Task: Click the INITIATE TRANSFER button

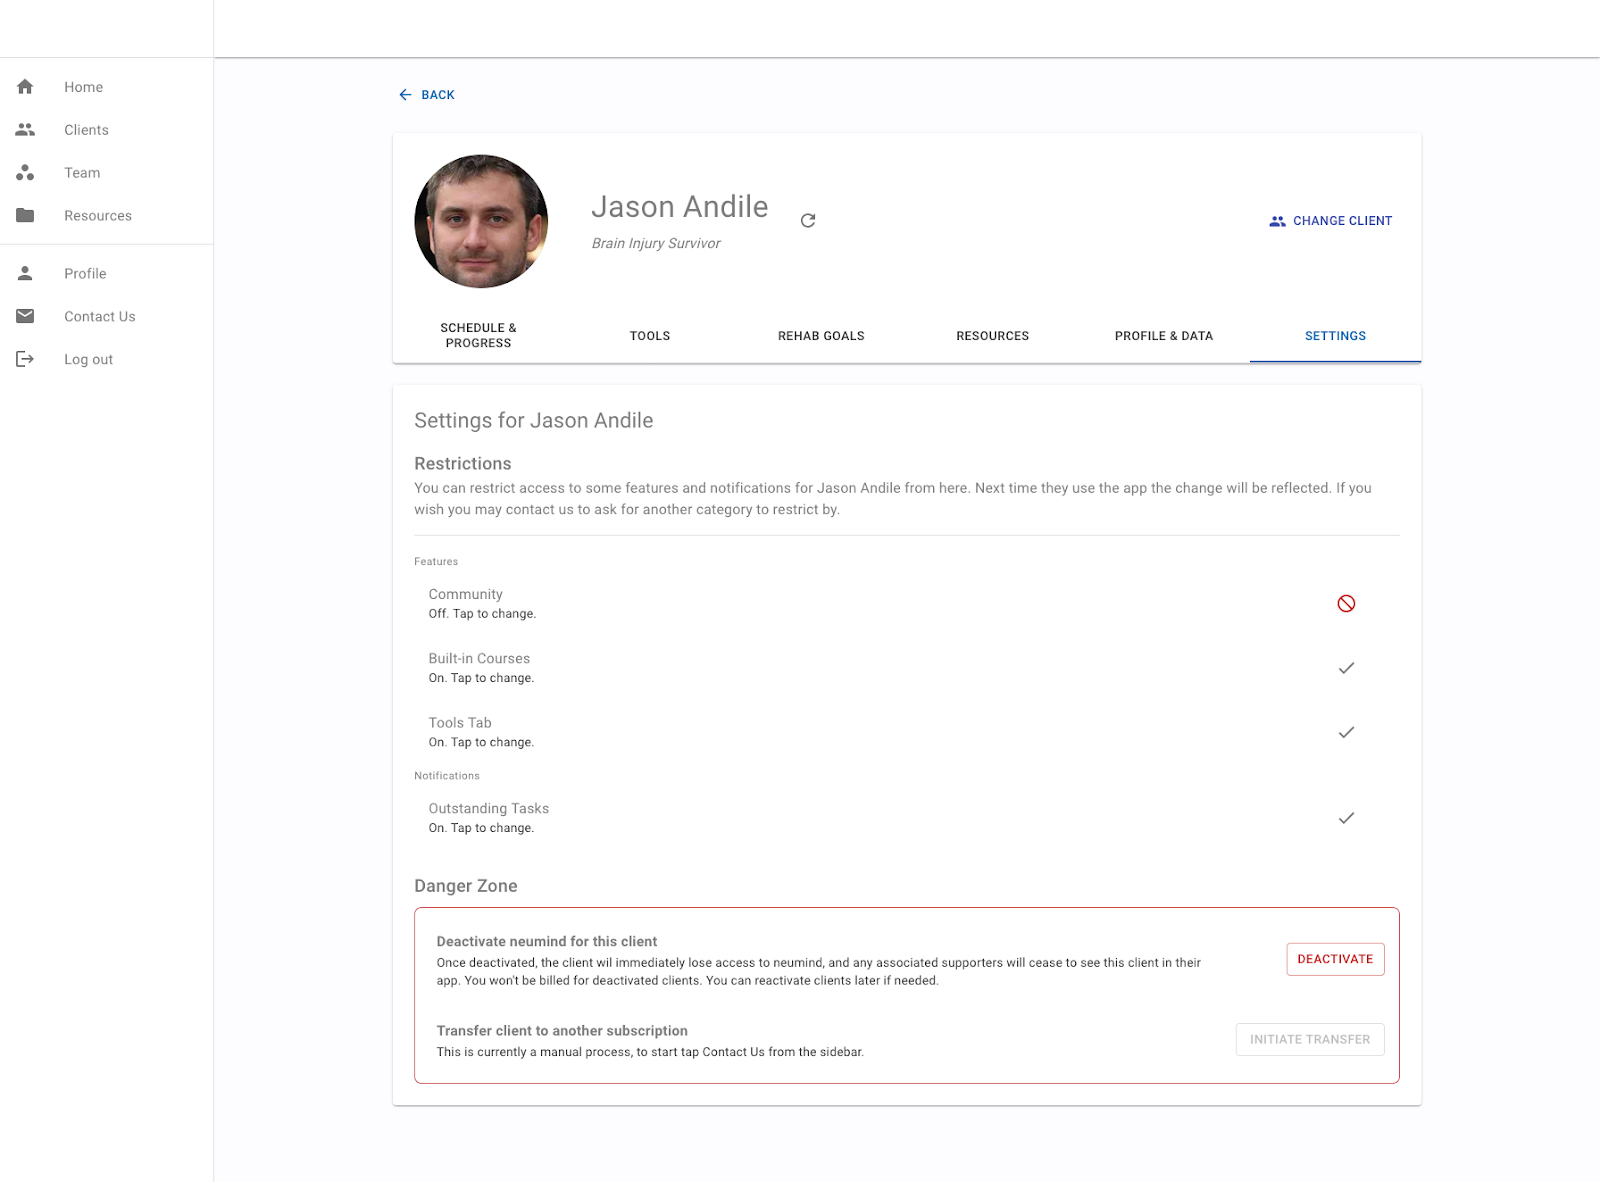Action: (1310, 1039)
